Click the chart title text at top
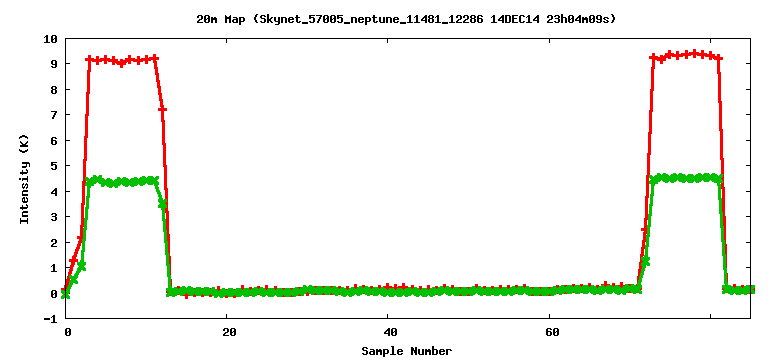Viewport: 768px width, 360px height. point(406,20)
